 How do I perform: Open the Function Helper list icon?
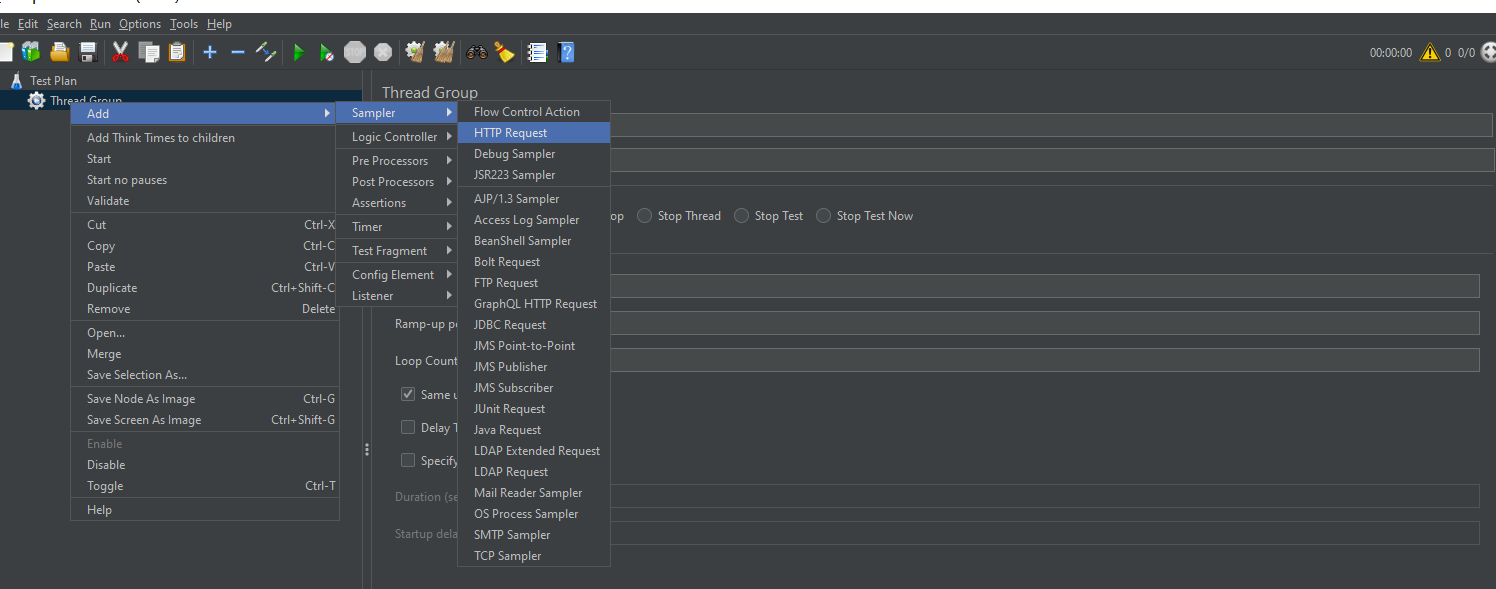pyautogui.click(x=537, y=52)
